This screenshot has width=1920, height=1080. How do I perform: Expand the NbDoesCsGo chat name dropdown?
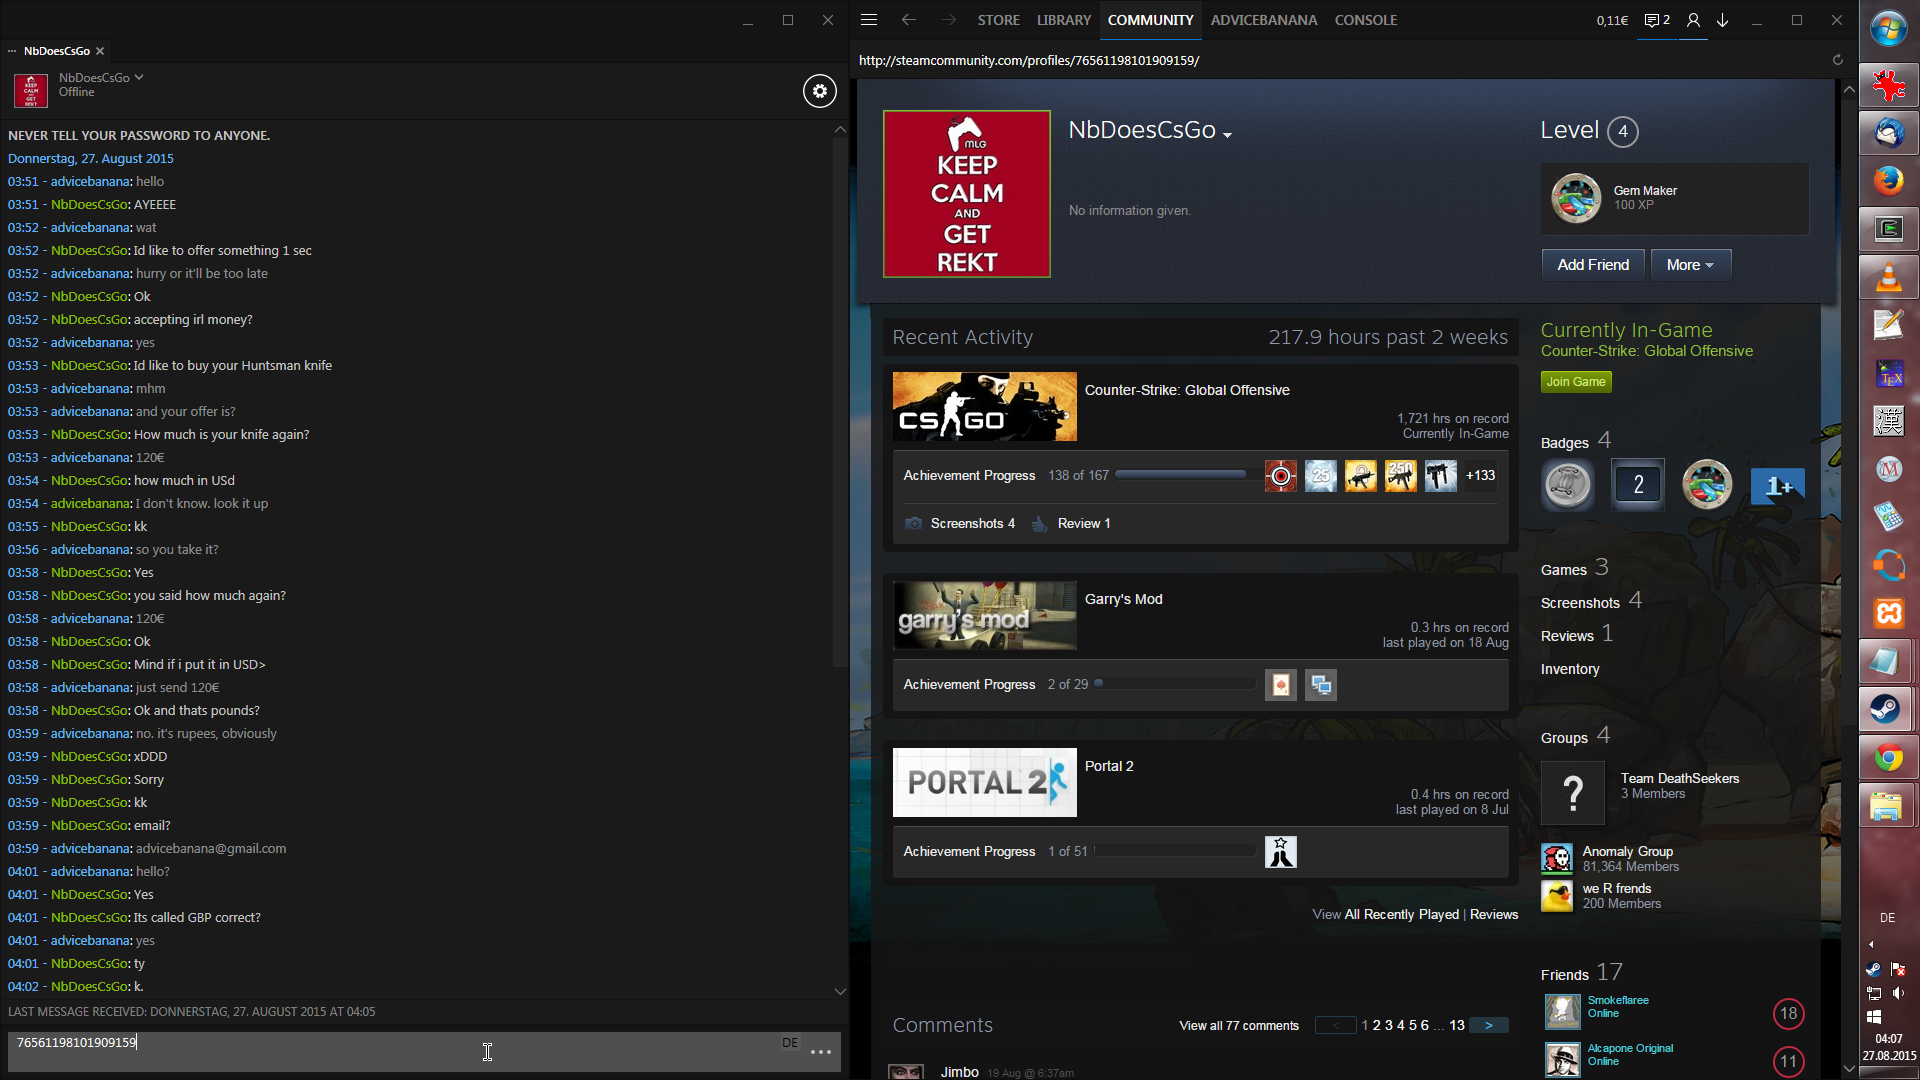click(139, 77)
